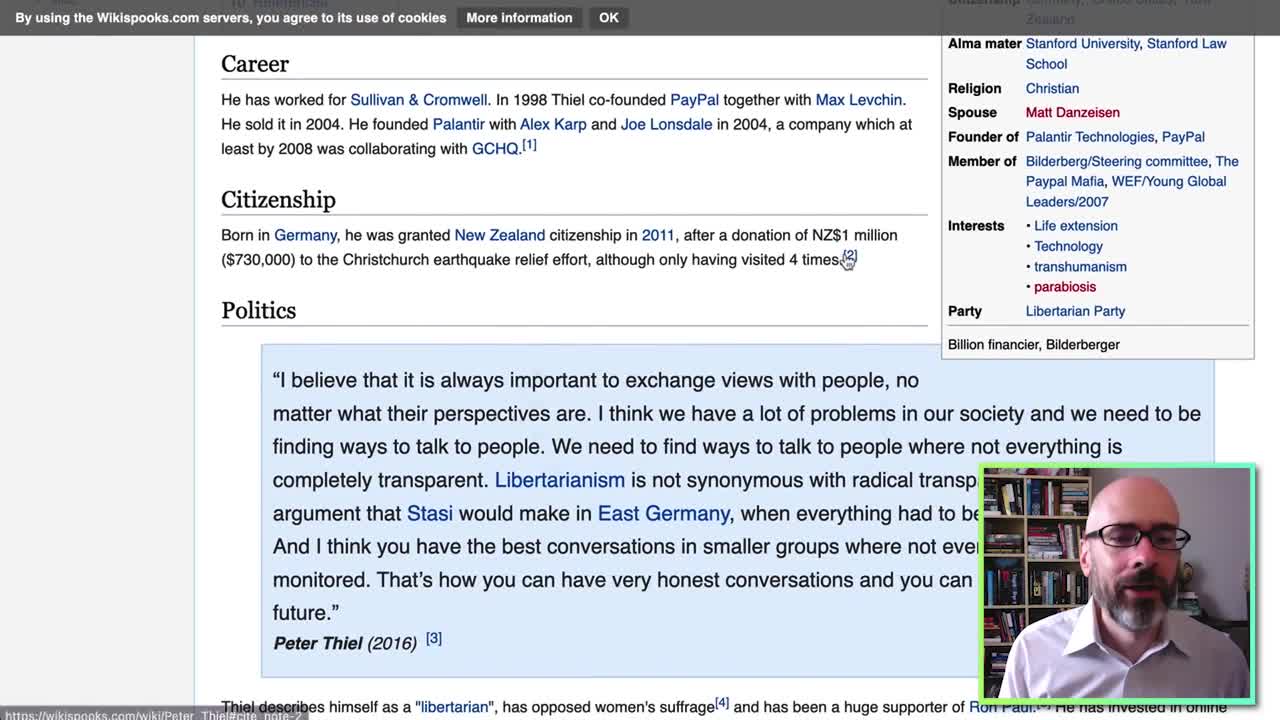Screen dimensions: 1280x720
Task: Open the 'libertarian' link in bottom paragraph
Action: tap(454, 707)
